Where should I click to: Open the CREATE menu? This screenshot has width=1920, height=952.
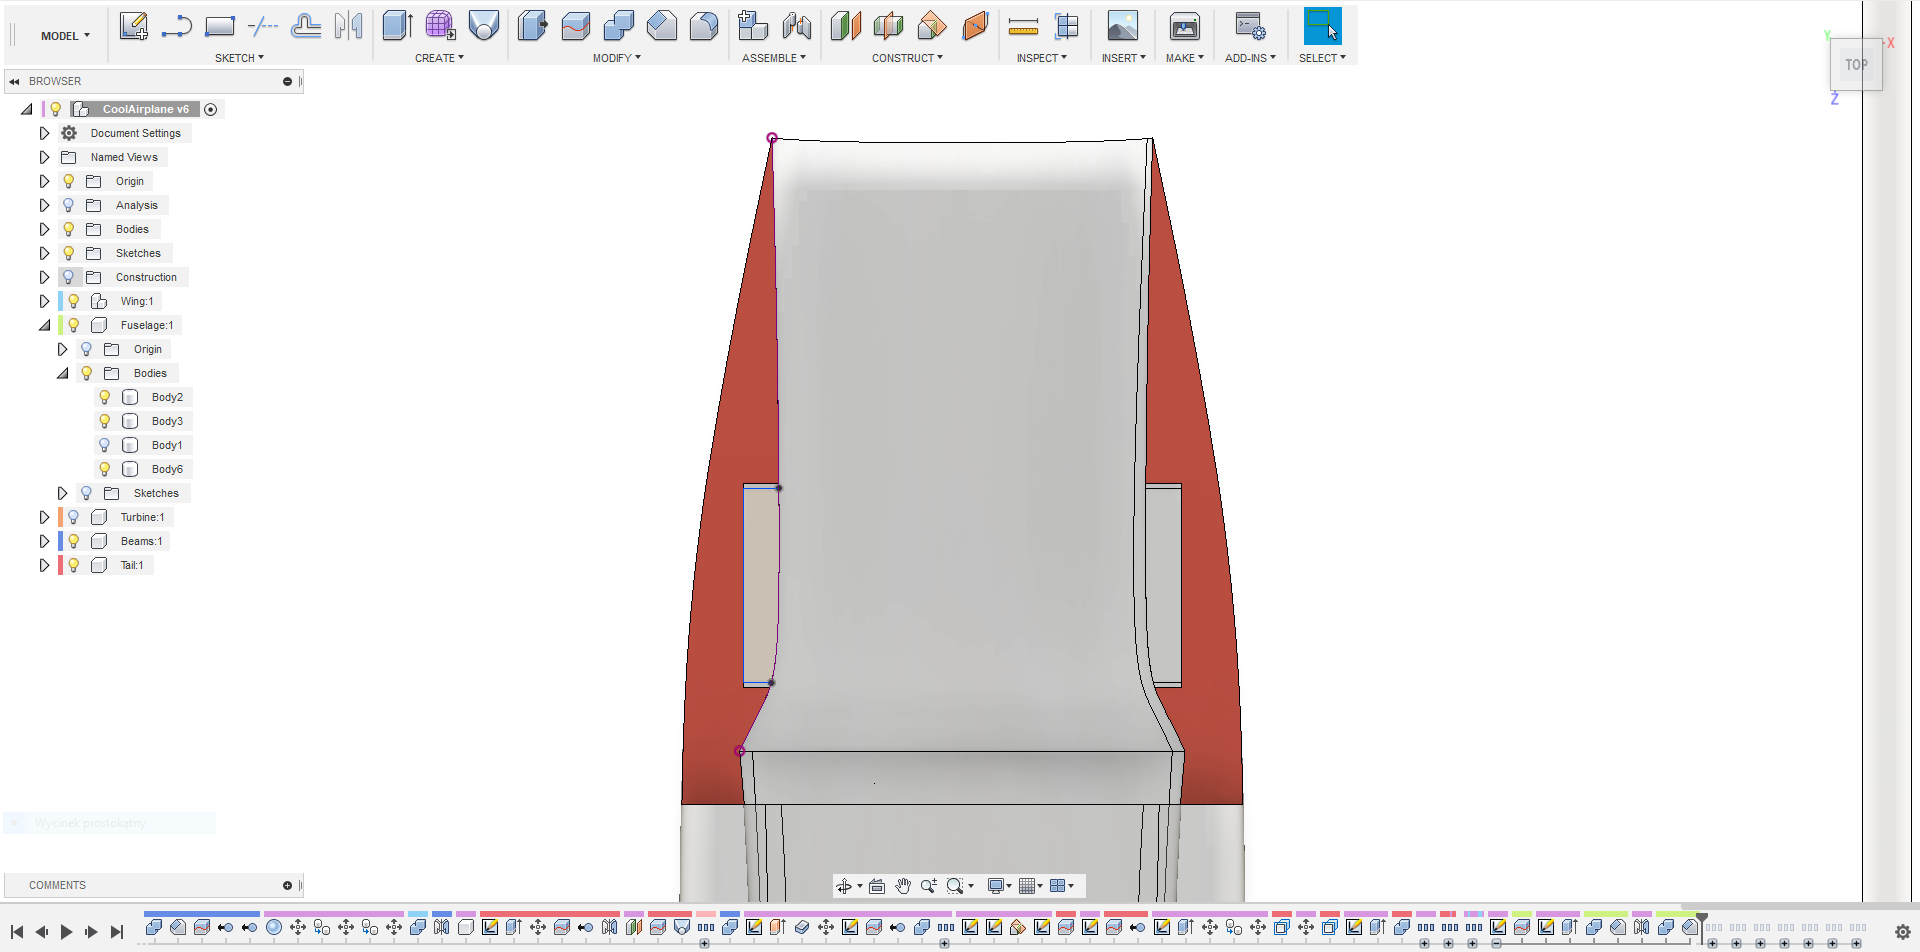tap(439, 58)
